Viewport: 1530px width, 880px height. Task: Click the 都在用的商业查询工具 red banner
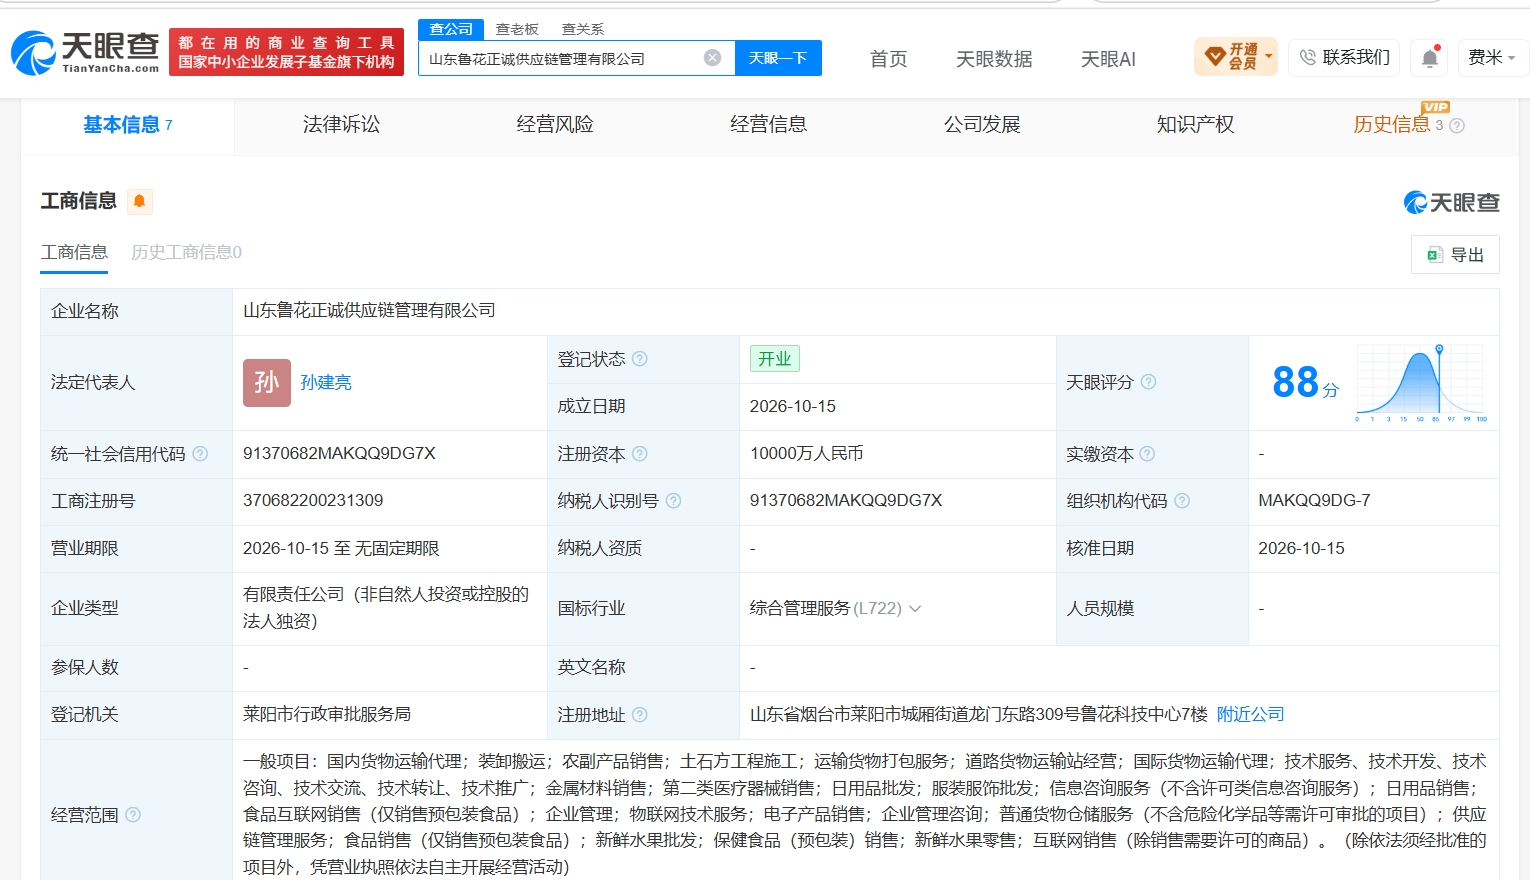click(286, 52)
